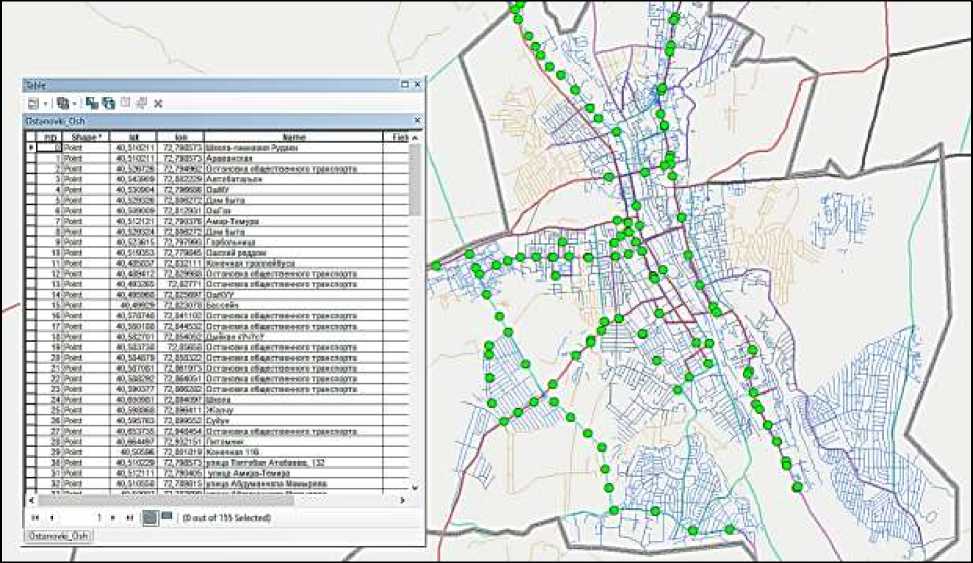Click the Clear Selection icon

click(x=125, y=103)
